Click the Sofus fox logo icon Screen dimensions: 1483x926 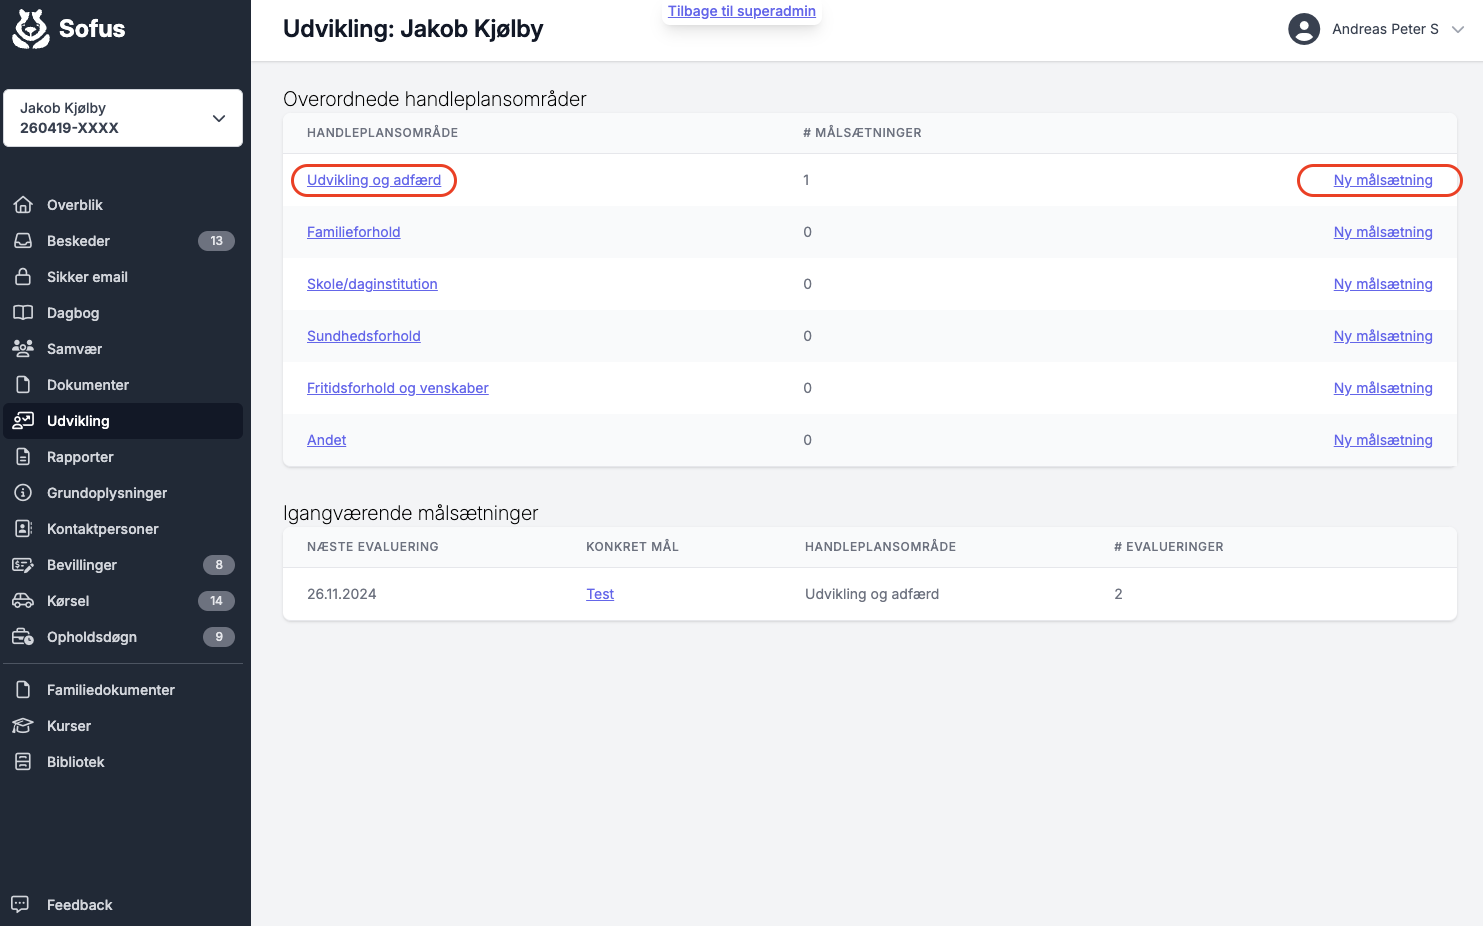(x=30, y=29)
